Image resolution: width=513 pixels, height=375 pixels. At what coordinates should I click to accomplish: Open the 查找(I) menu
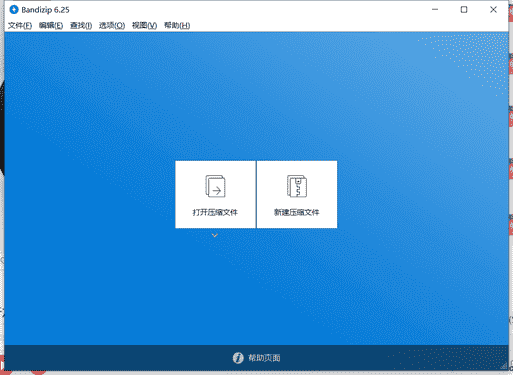(81, 26)
